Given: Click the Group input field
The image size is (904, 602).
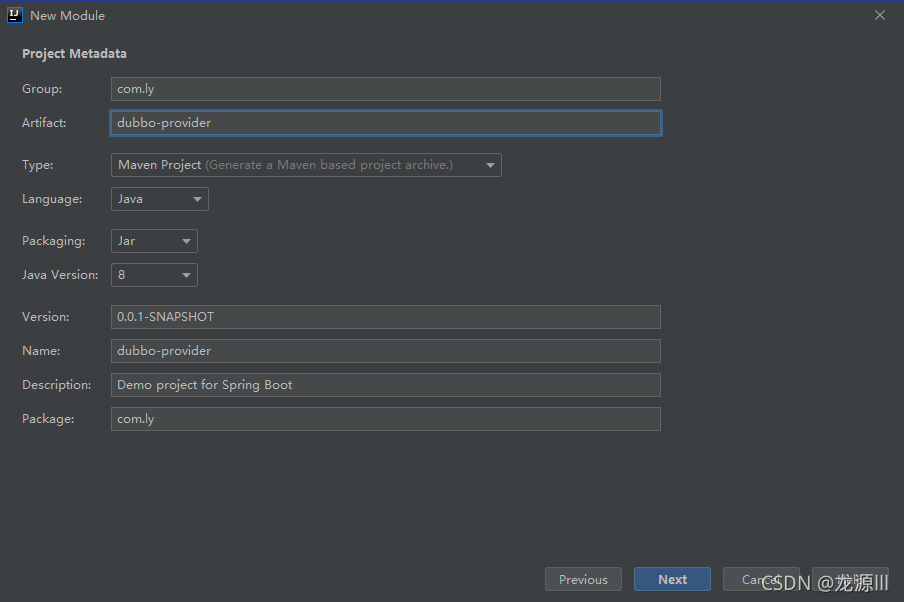Looking at the screenshot, I should point(386,89).
